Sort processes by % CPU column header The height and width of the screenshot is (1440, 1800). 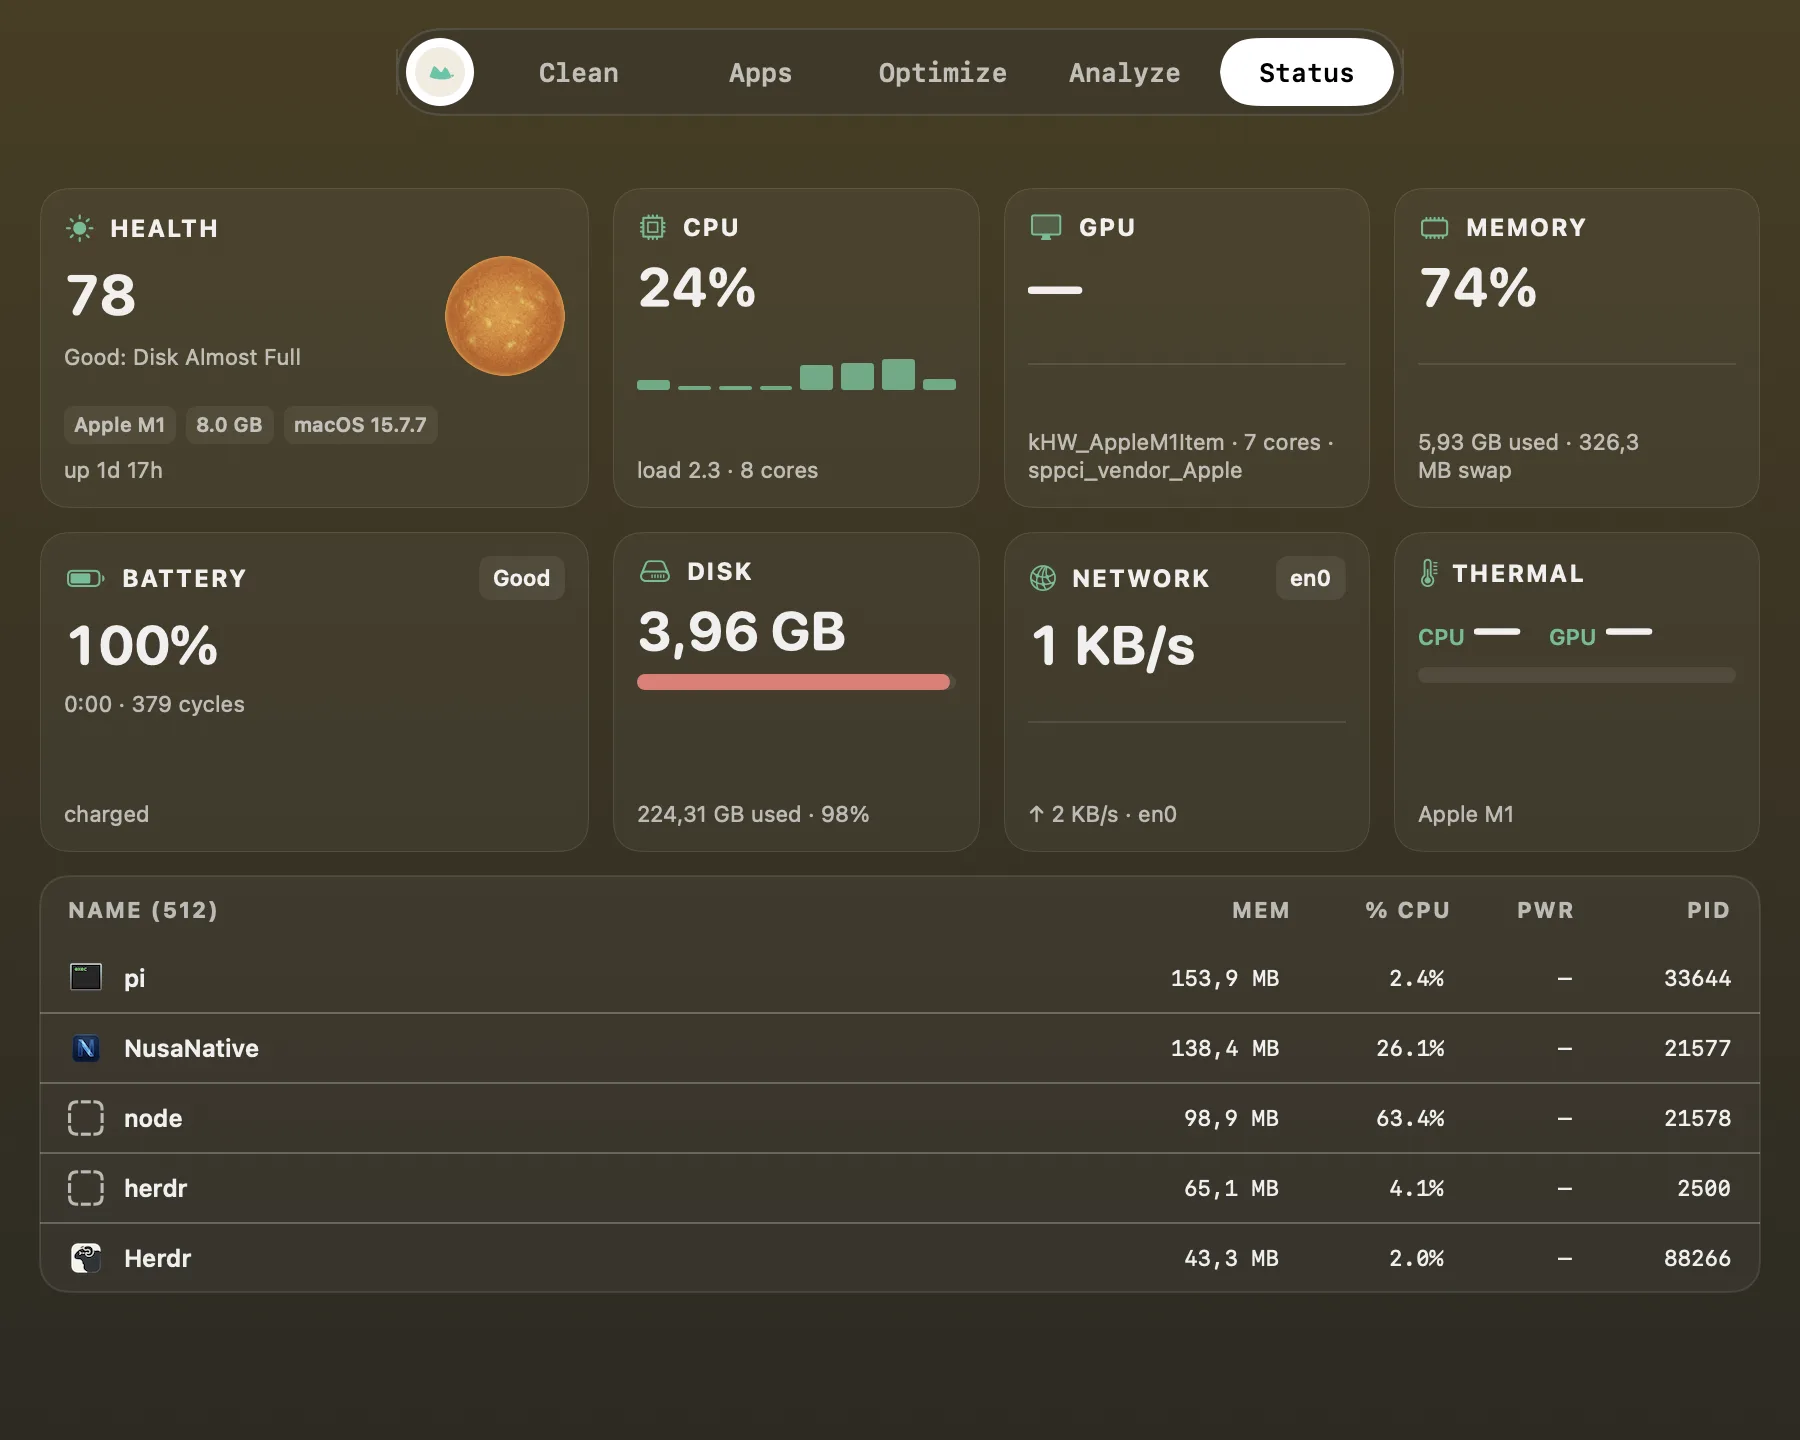point(1407,910)
